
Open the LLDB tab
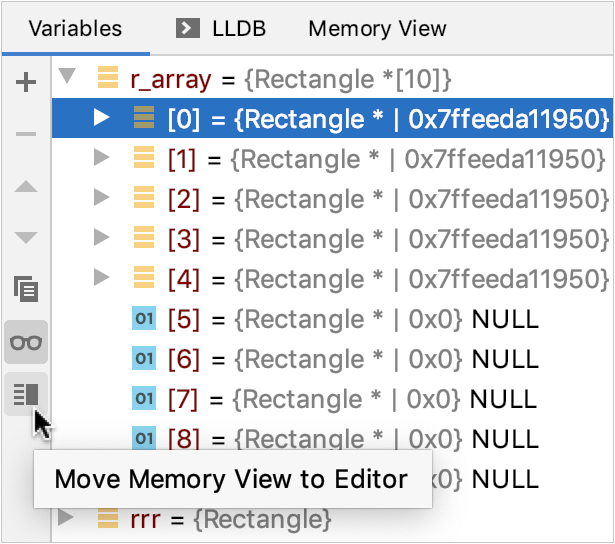click(x=238, y=28)
